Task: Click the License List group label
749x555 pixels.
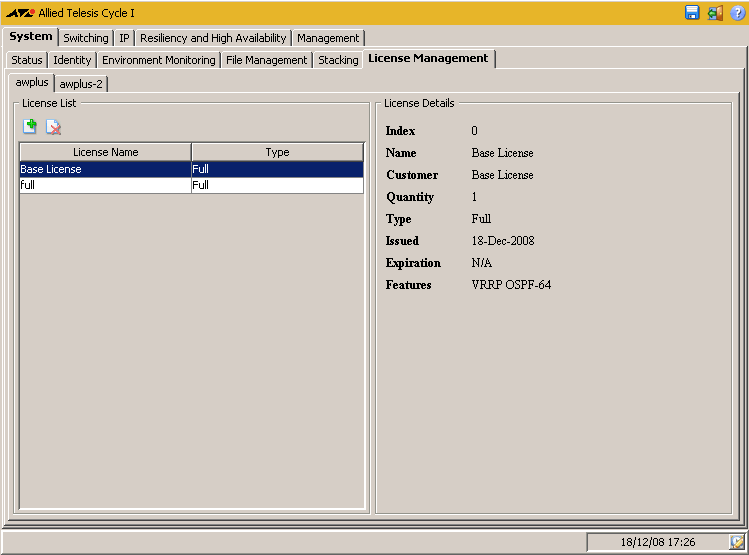Action: (x=49, y=103)
